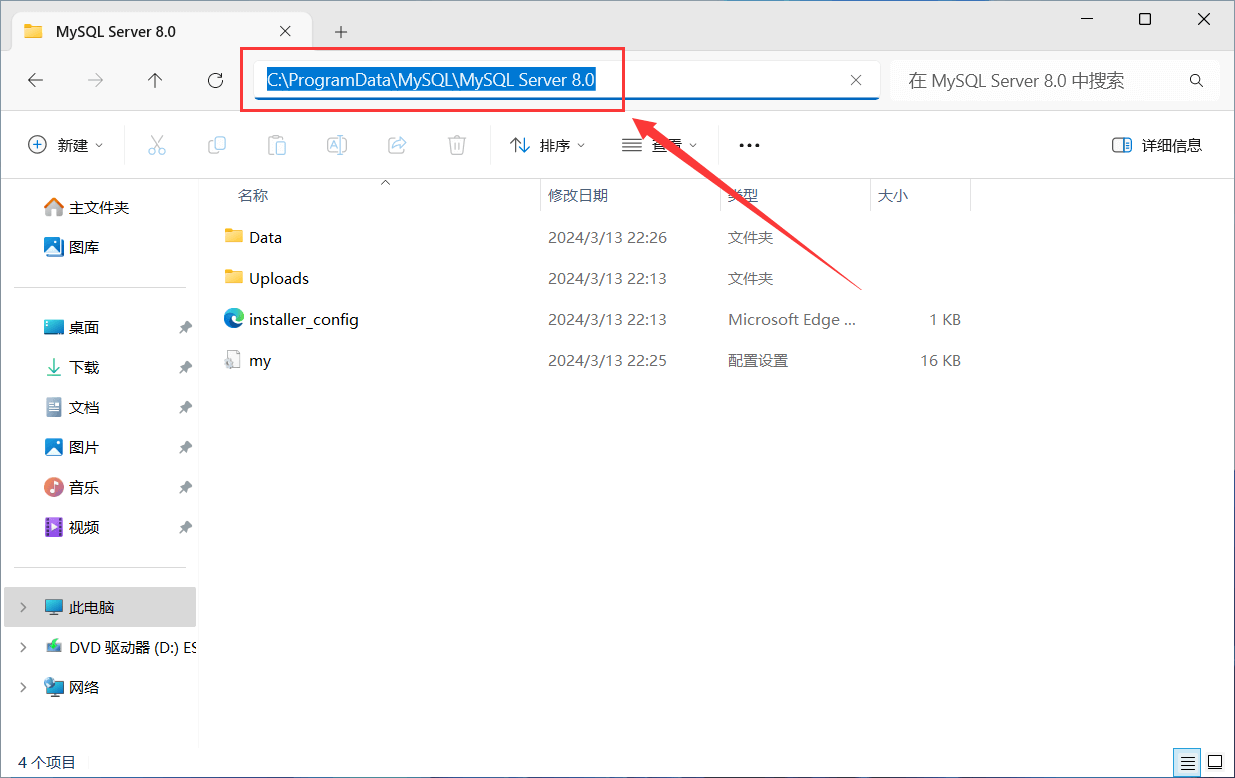The image size is (1235, 778).
Task: Expand the This PC tree node
Action: [x=24, y=607]
